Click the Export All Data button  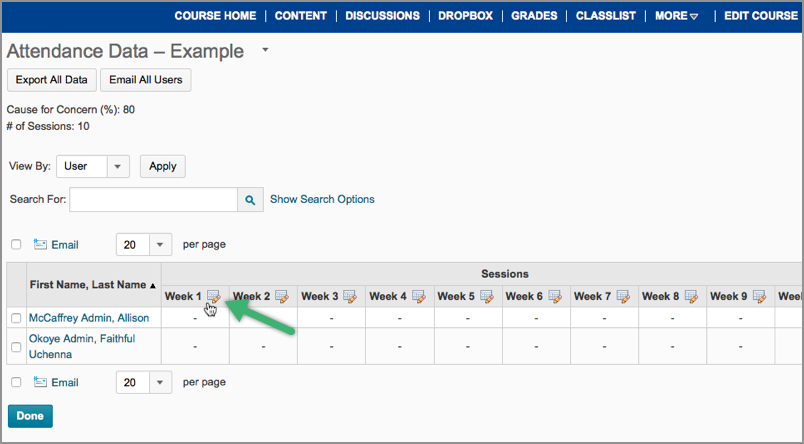(x=51, y=80)
